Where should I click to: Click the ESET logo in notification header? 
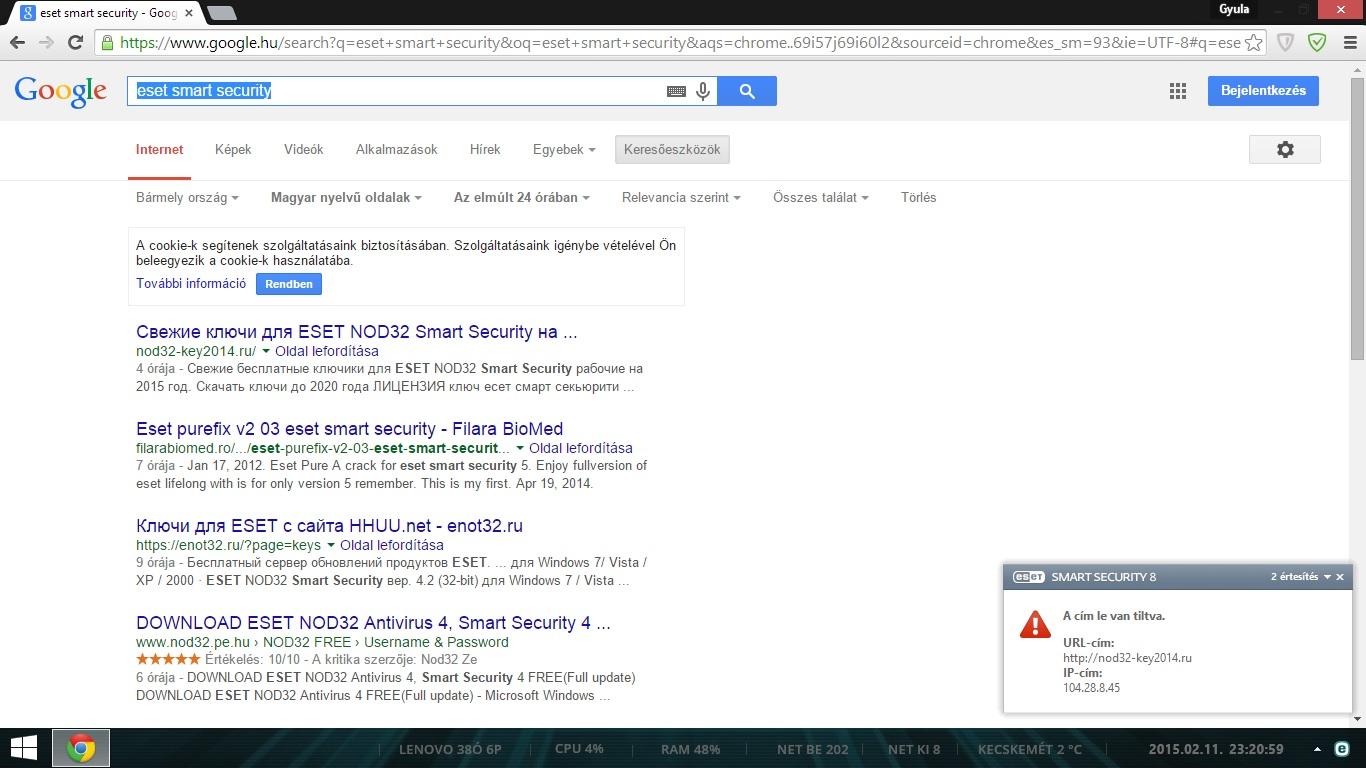coord(1029,577)
